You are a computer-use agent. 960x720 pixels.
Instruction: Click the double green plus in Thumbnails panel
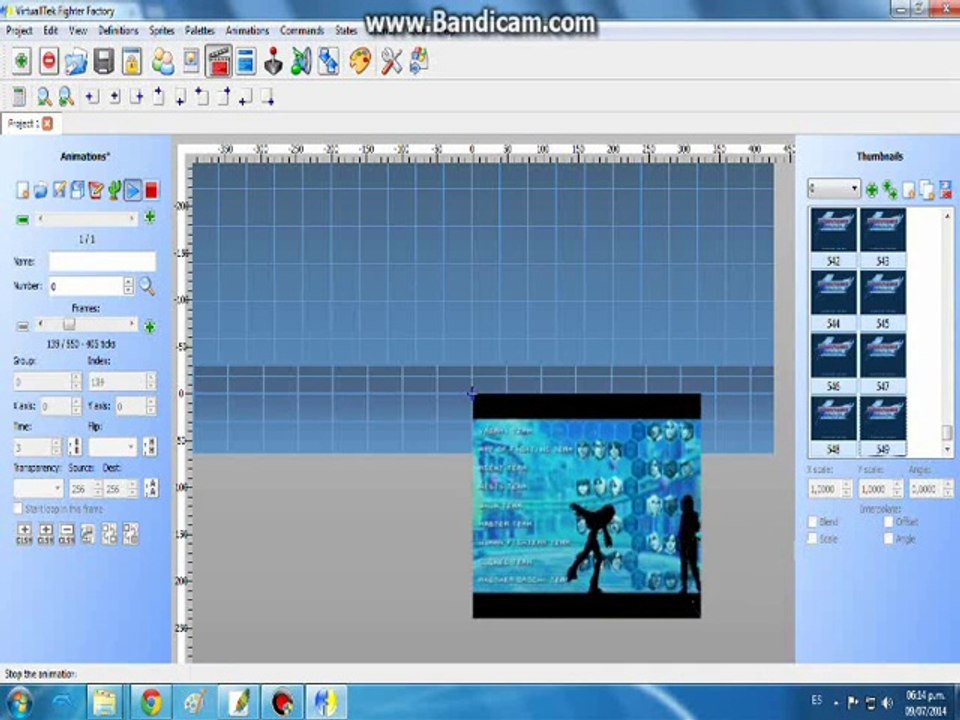click(x=890, y=190)
